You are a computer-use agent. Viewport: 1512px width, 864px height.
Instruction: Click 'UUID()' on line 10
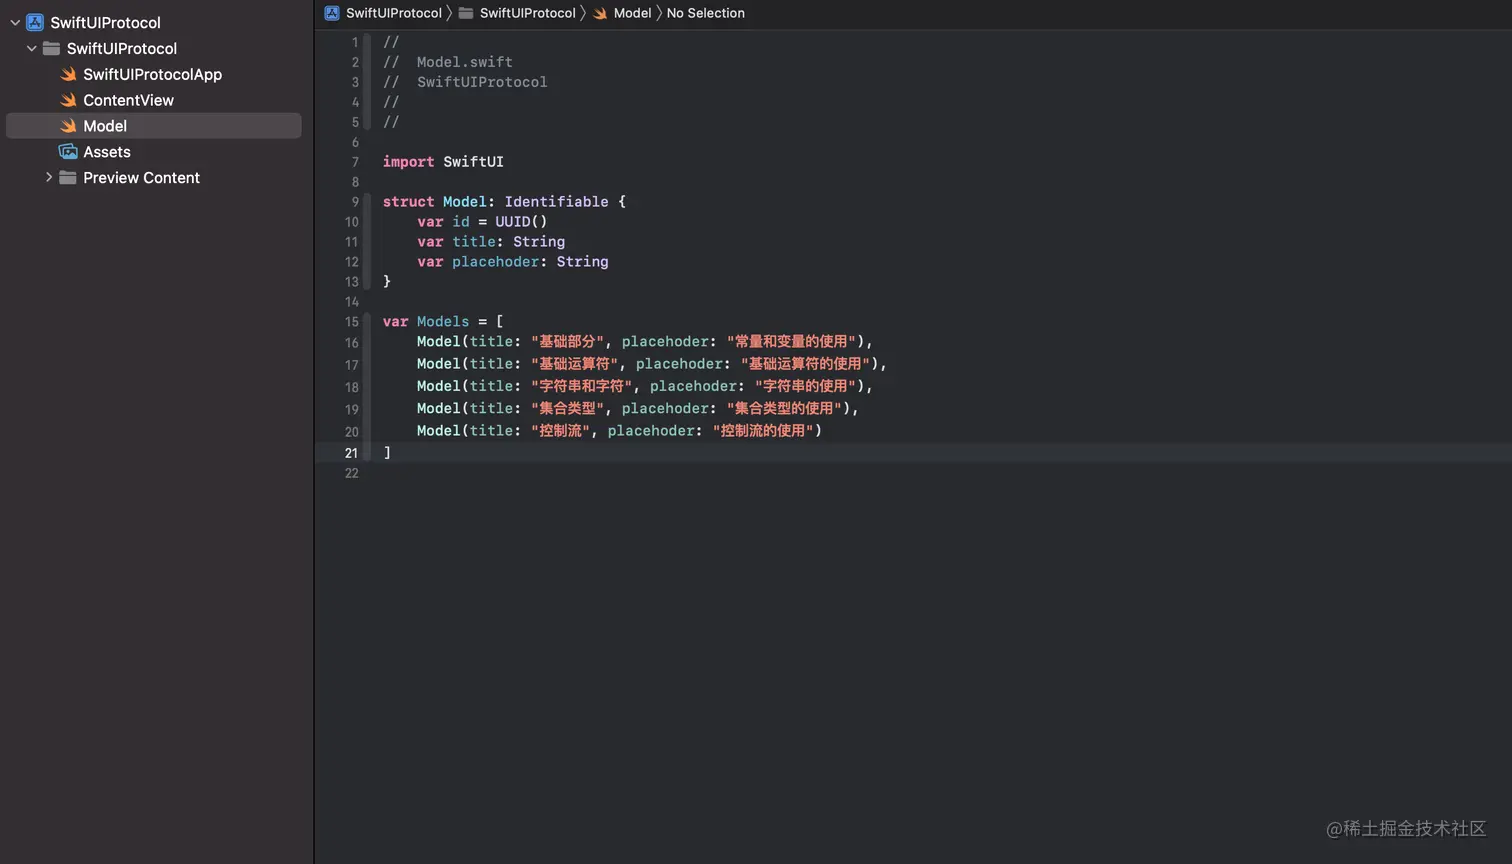tap(521, 222)
